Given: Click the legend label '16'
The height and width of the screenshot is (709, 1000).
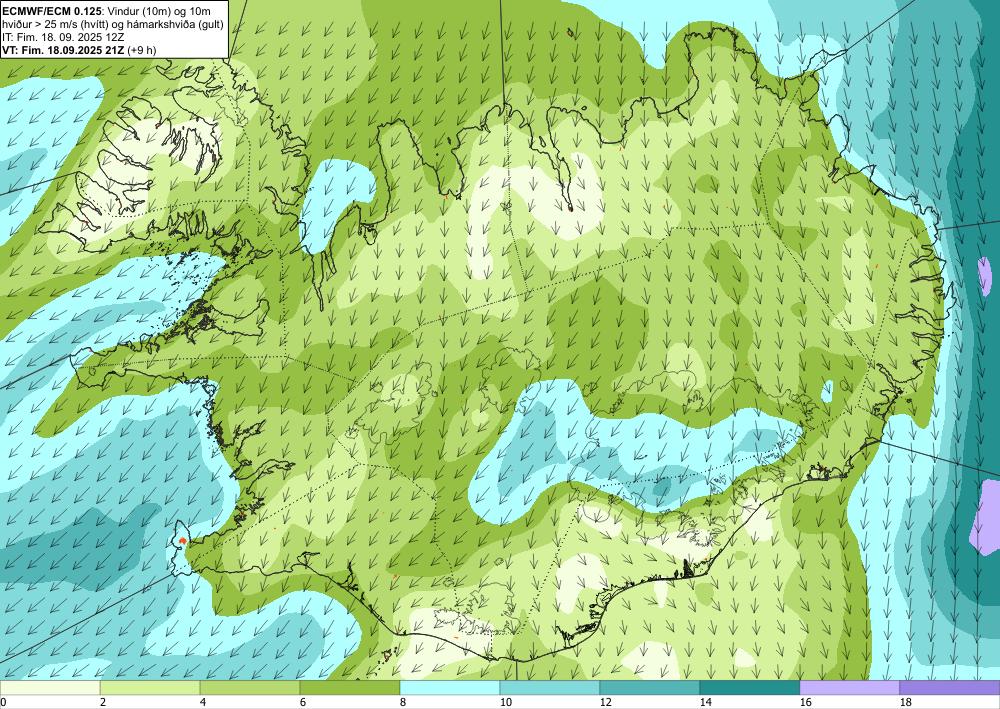Looking at the screenshot, I should click(806, 702).
